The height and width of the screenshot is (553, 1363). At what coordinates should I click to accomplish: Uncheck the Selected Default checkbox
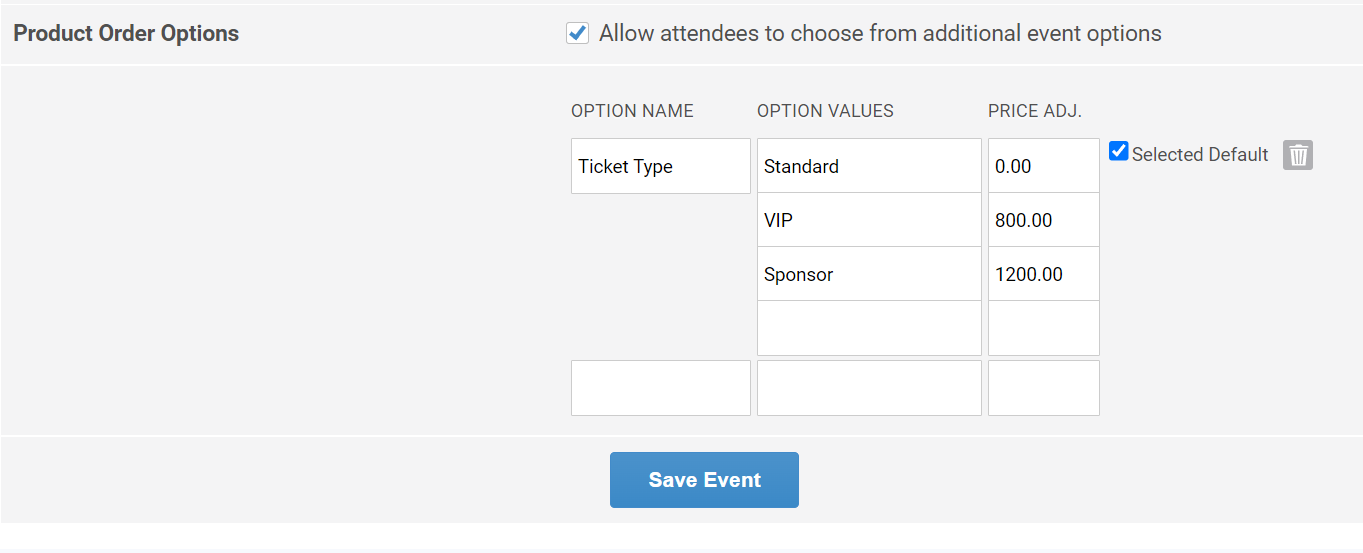1119,151
